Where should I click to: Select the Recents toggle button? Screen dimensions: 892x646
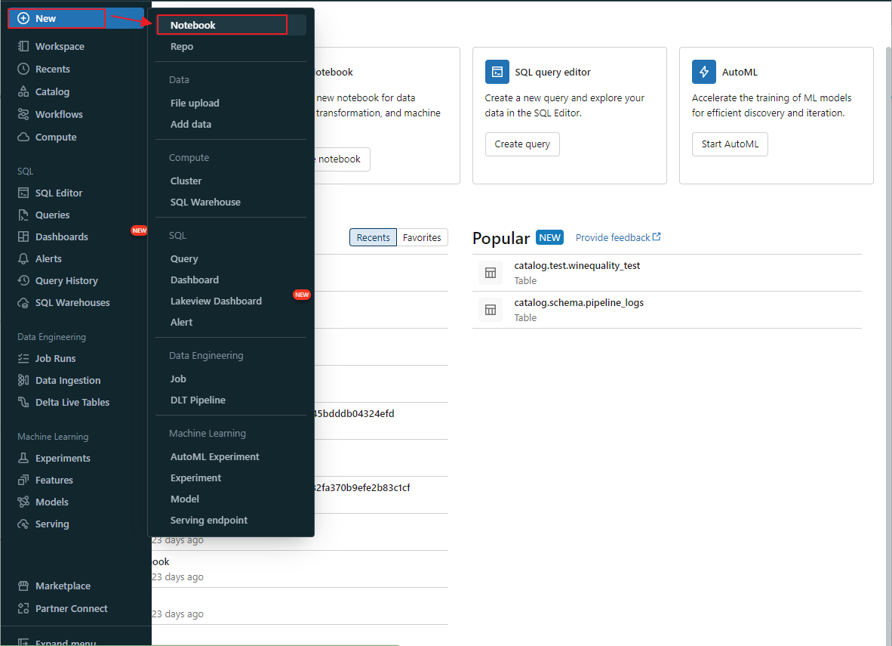point(373,238)
